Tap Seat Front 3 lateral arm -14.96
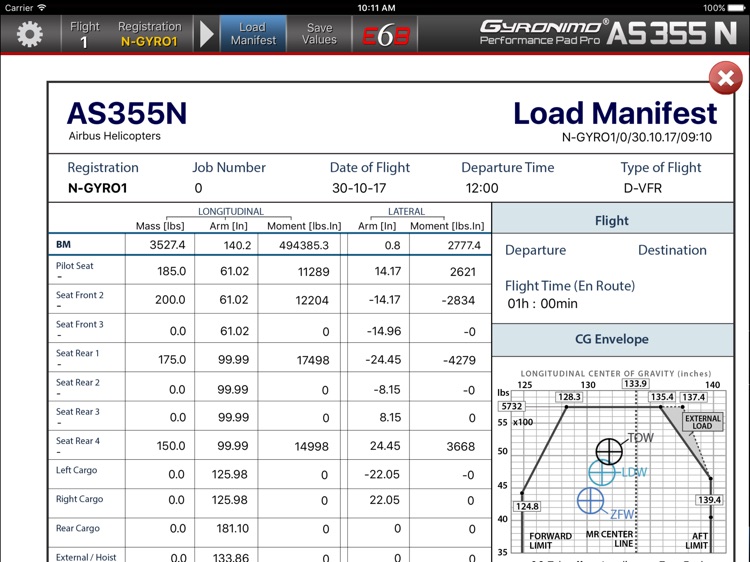 pos(384,331)
